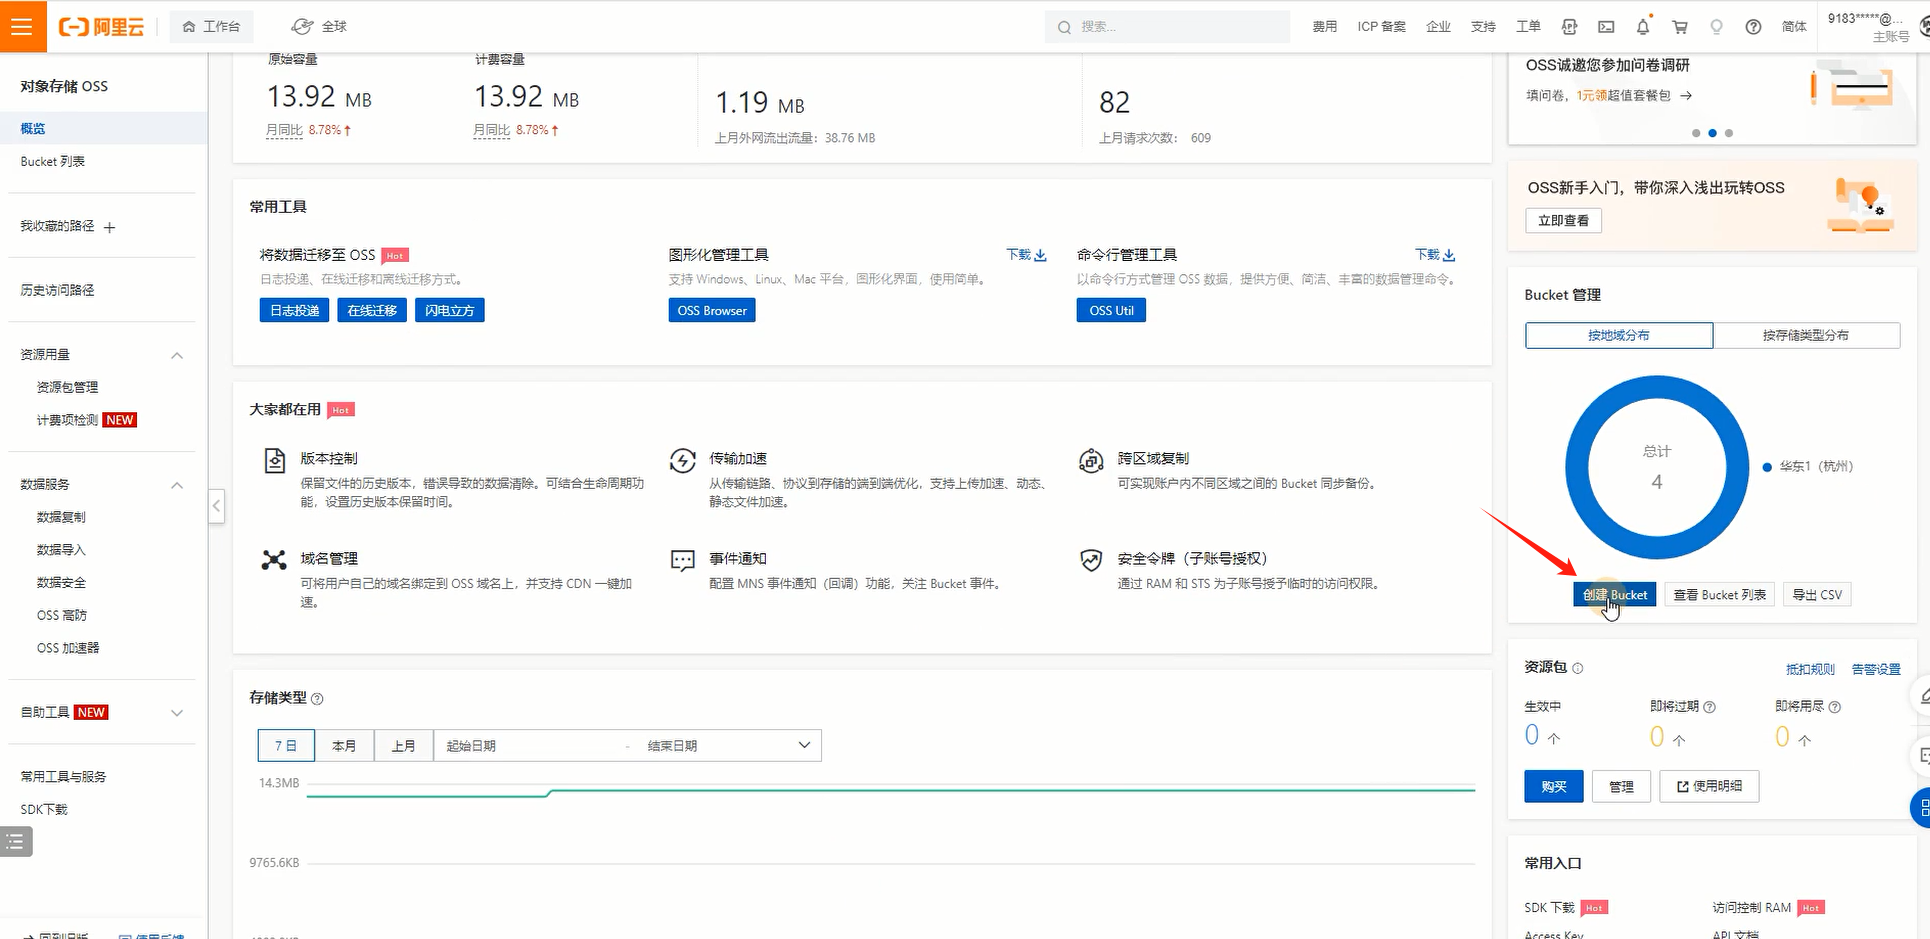This screenshot has height=939, width=1930.
Task: Open the 工作台 workbench menu
Action: tap(211, 27)
